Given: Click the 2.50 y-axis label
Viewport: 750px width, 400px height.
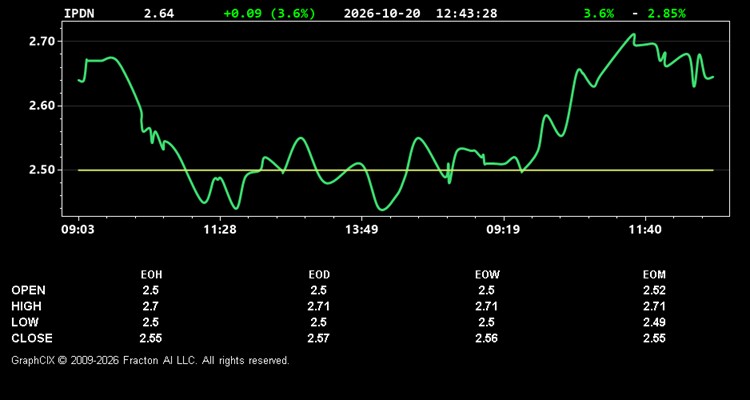Looking at the screenshot, I should click(x=42, y=170).
